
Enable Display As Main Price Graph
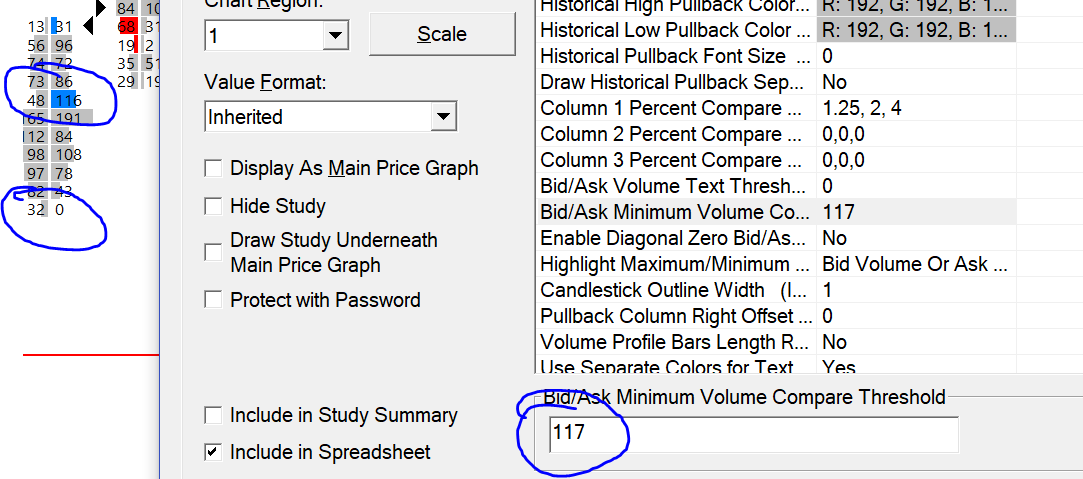213,169
